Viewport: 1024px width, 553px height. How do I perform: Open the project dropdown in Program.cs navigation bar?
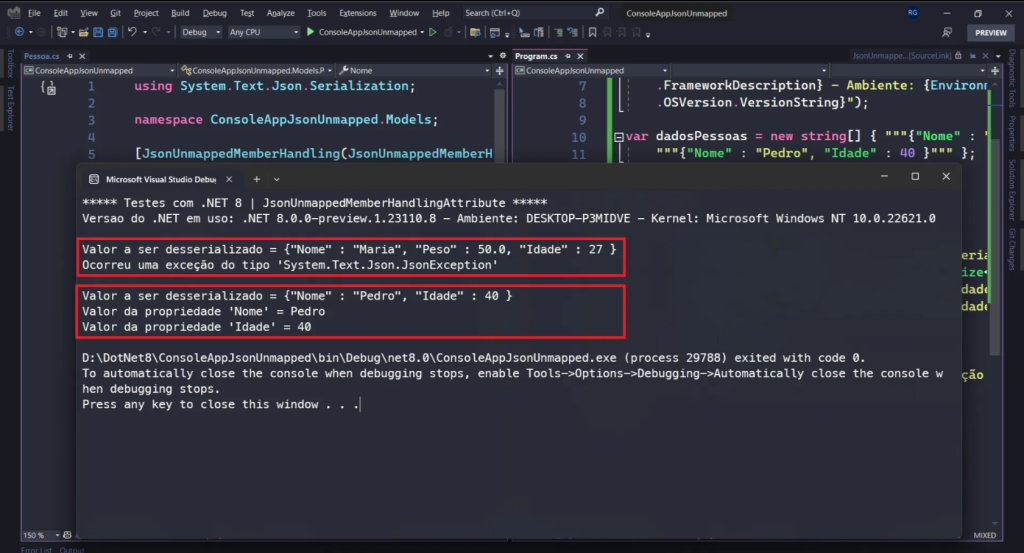click(x=591, y=71)
